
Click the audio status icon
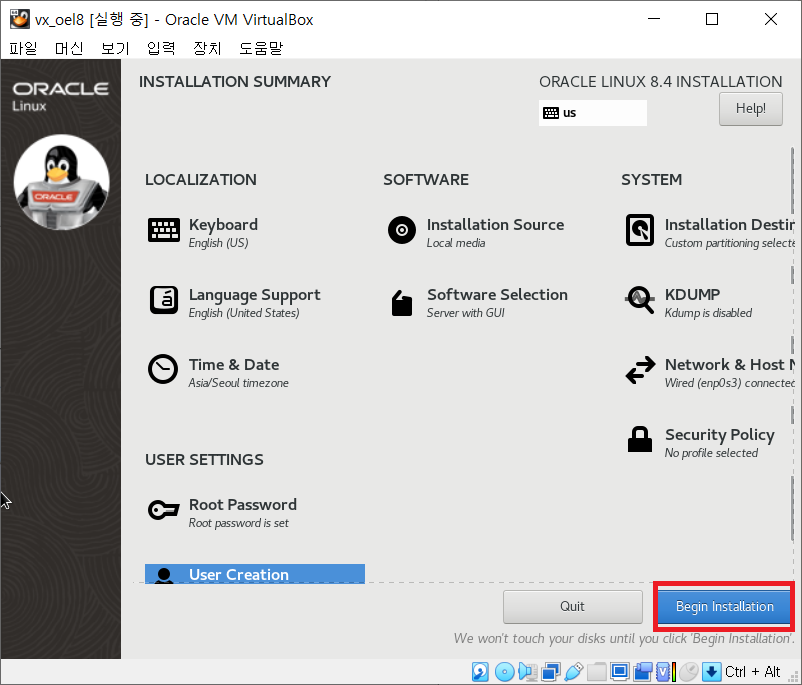528,671
